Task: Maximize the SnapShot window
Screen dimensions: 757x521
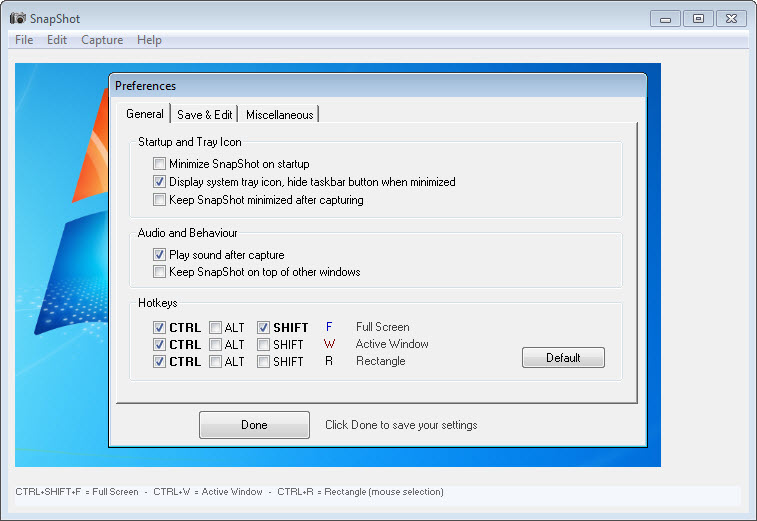Action: pyautogui.click(x=698, y=18)
